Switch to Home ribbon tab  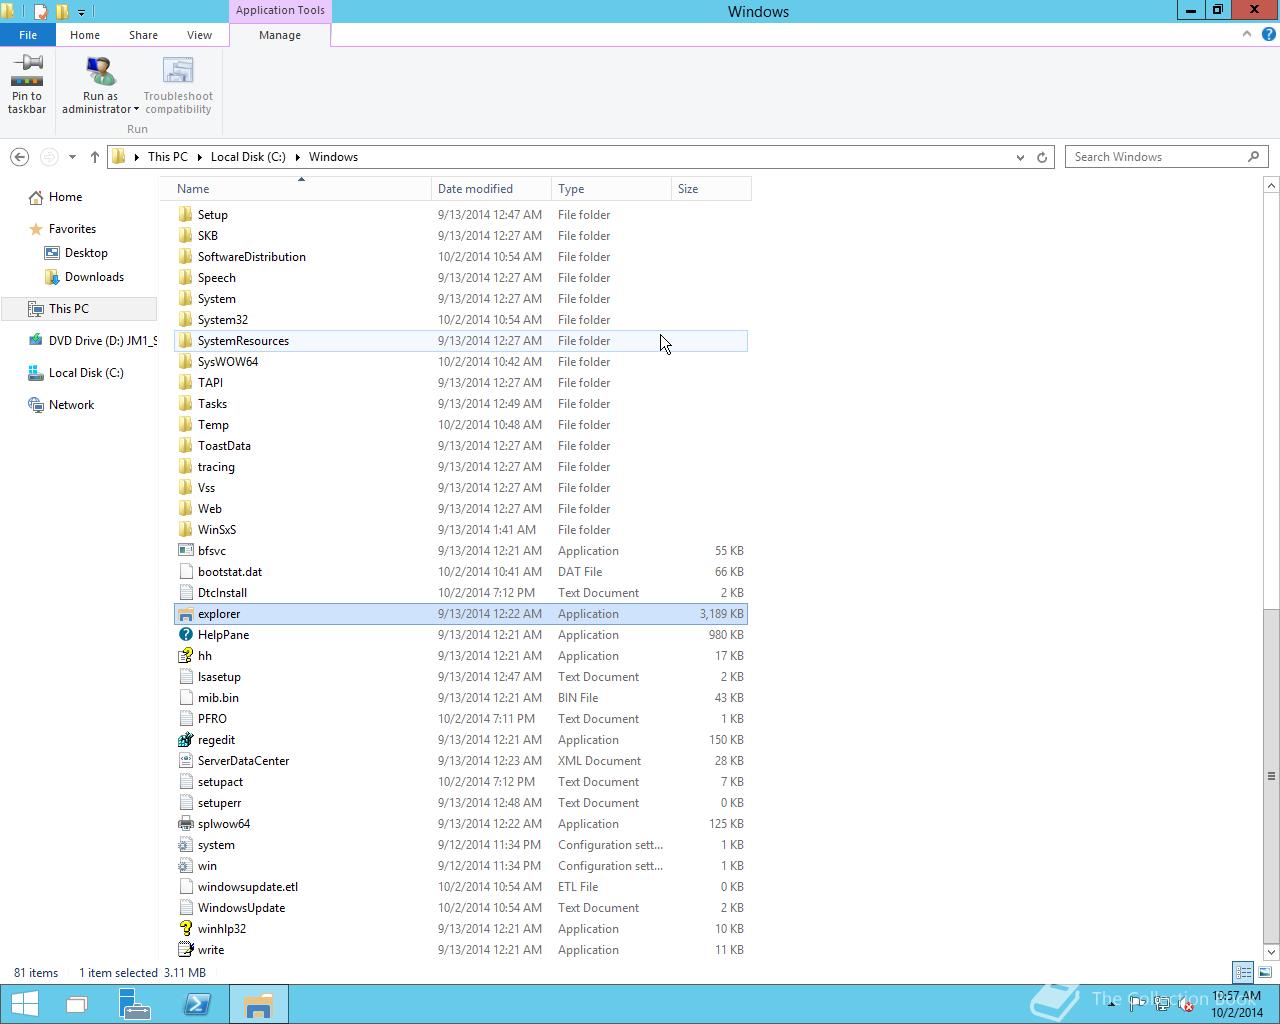(85, 35)
